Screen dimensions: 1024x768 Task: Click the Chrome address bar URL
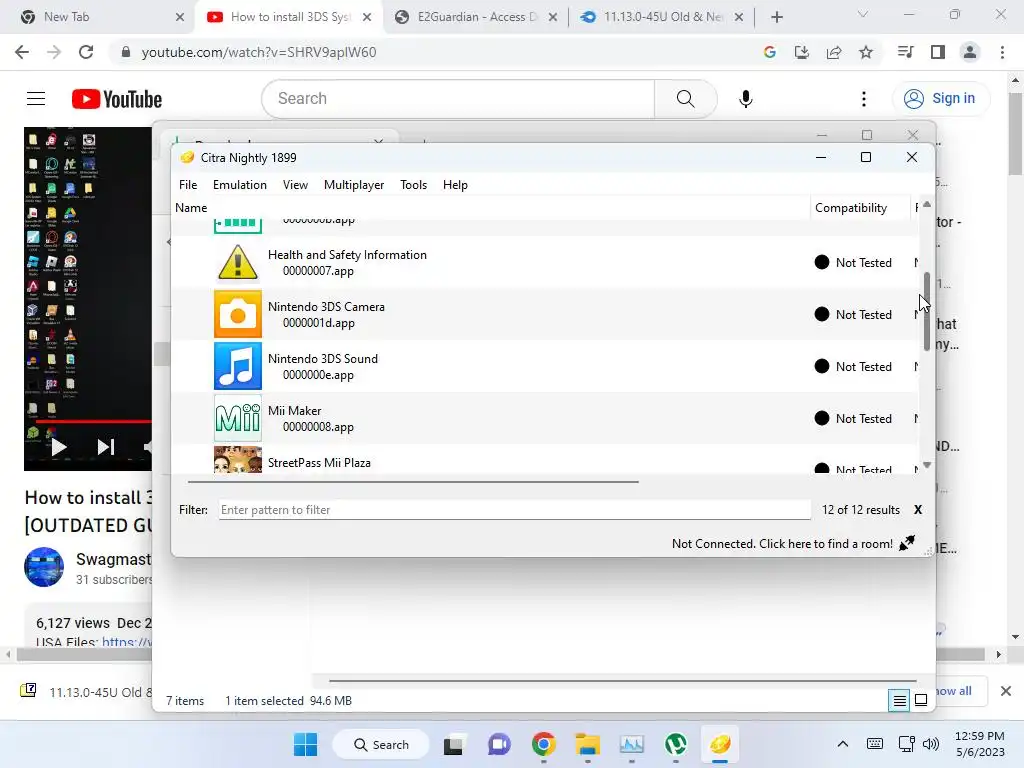tap(259, 52)
